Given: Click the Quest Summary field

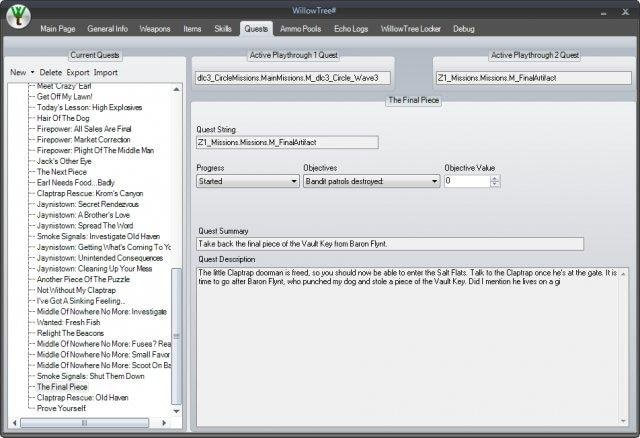Looking at the screenshot, I should tap(390, 244).
